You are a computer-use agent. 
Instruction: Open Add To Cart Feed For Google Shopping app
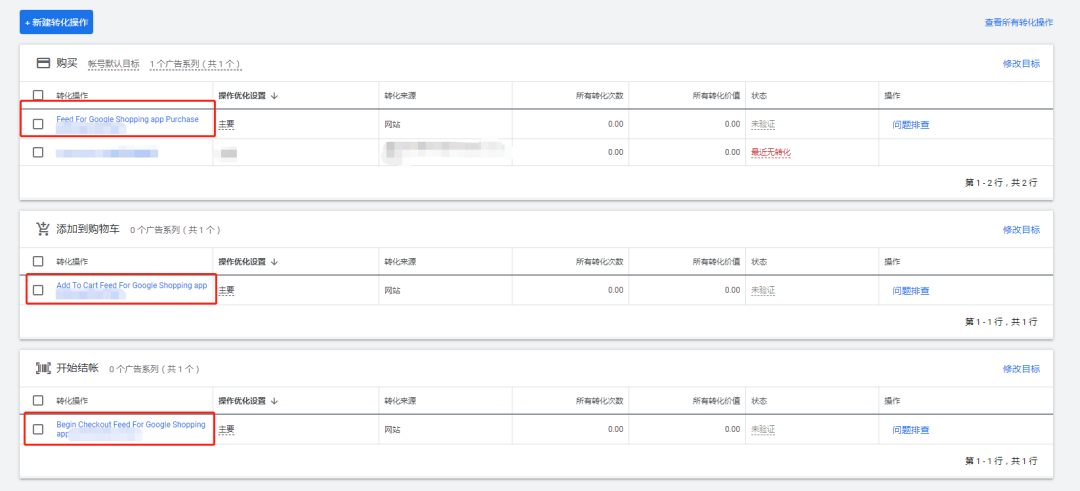[x=132, y=285]
